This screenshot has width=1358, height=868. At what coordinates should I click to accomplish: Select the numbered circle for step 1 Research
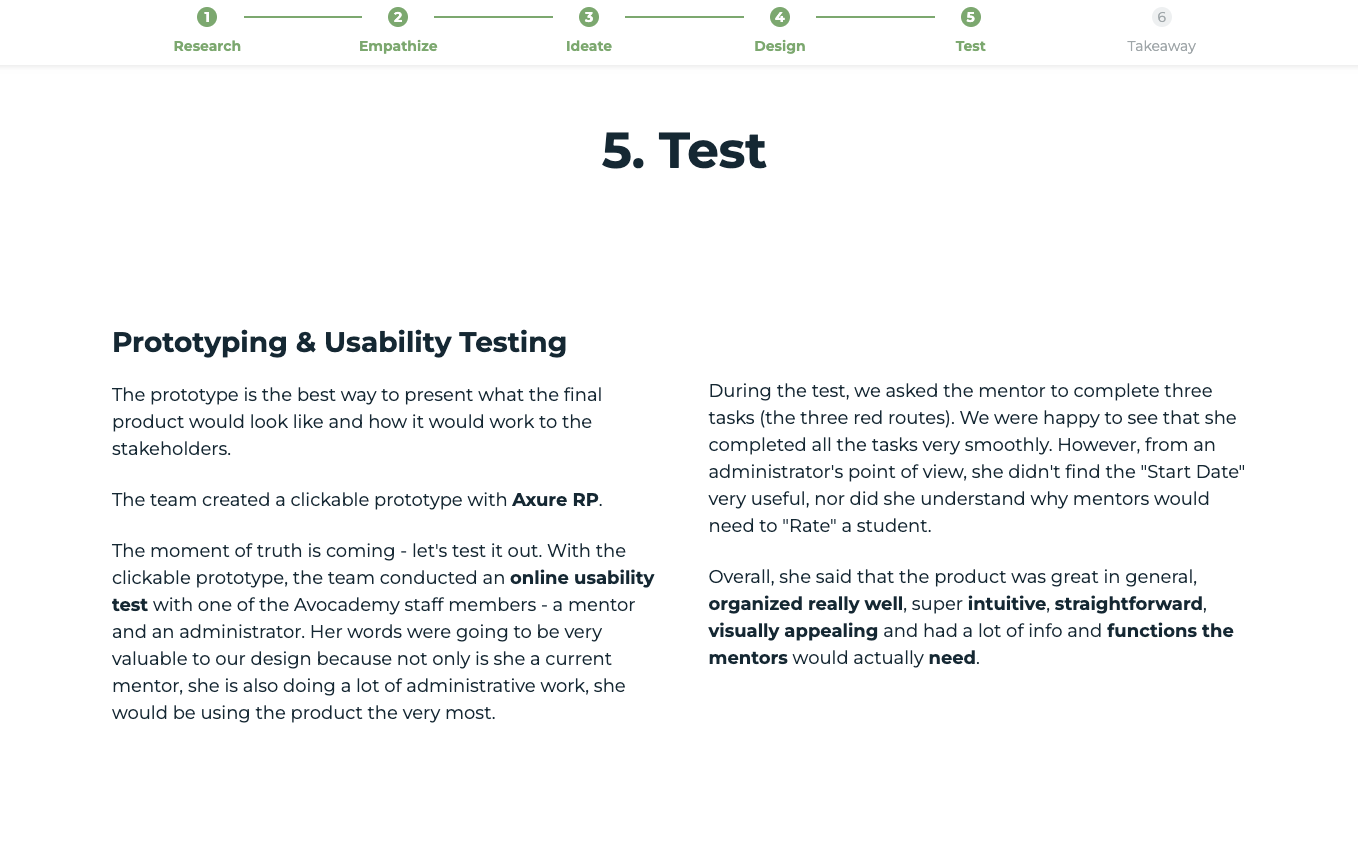point(207,17)
